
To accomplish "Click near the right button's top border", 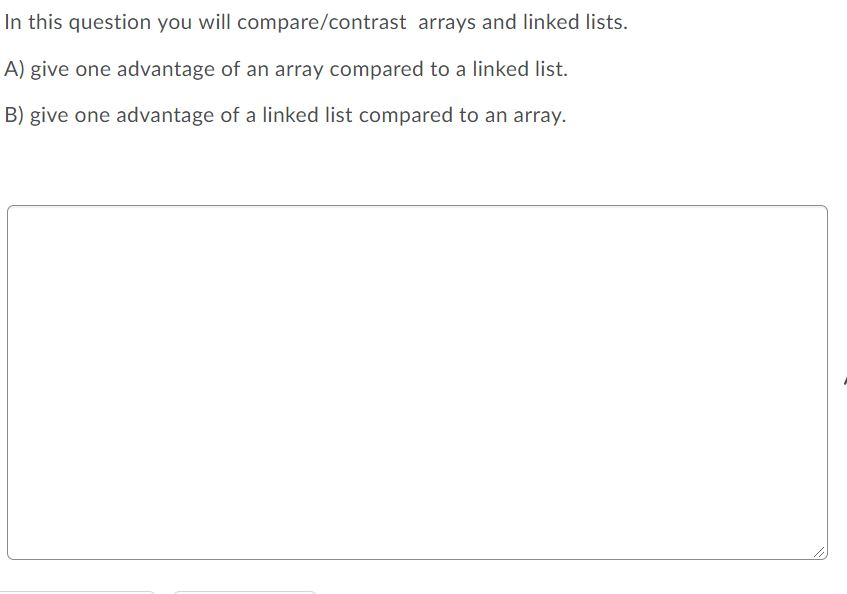I will coord(245,588).
